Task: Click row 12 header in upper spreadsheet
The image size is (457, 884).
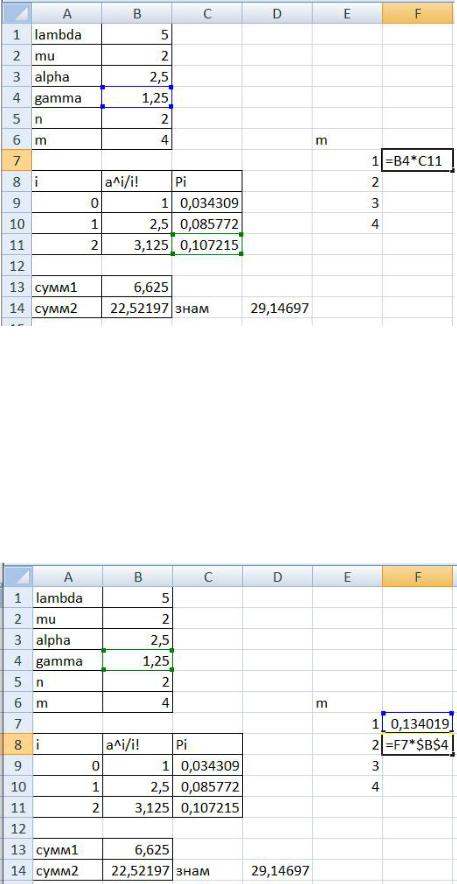Action: coord(15,266)
